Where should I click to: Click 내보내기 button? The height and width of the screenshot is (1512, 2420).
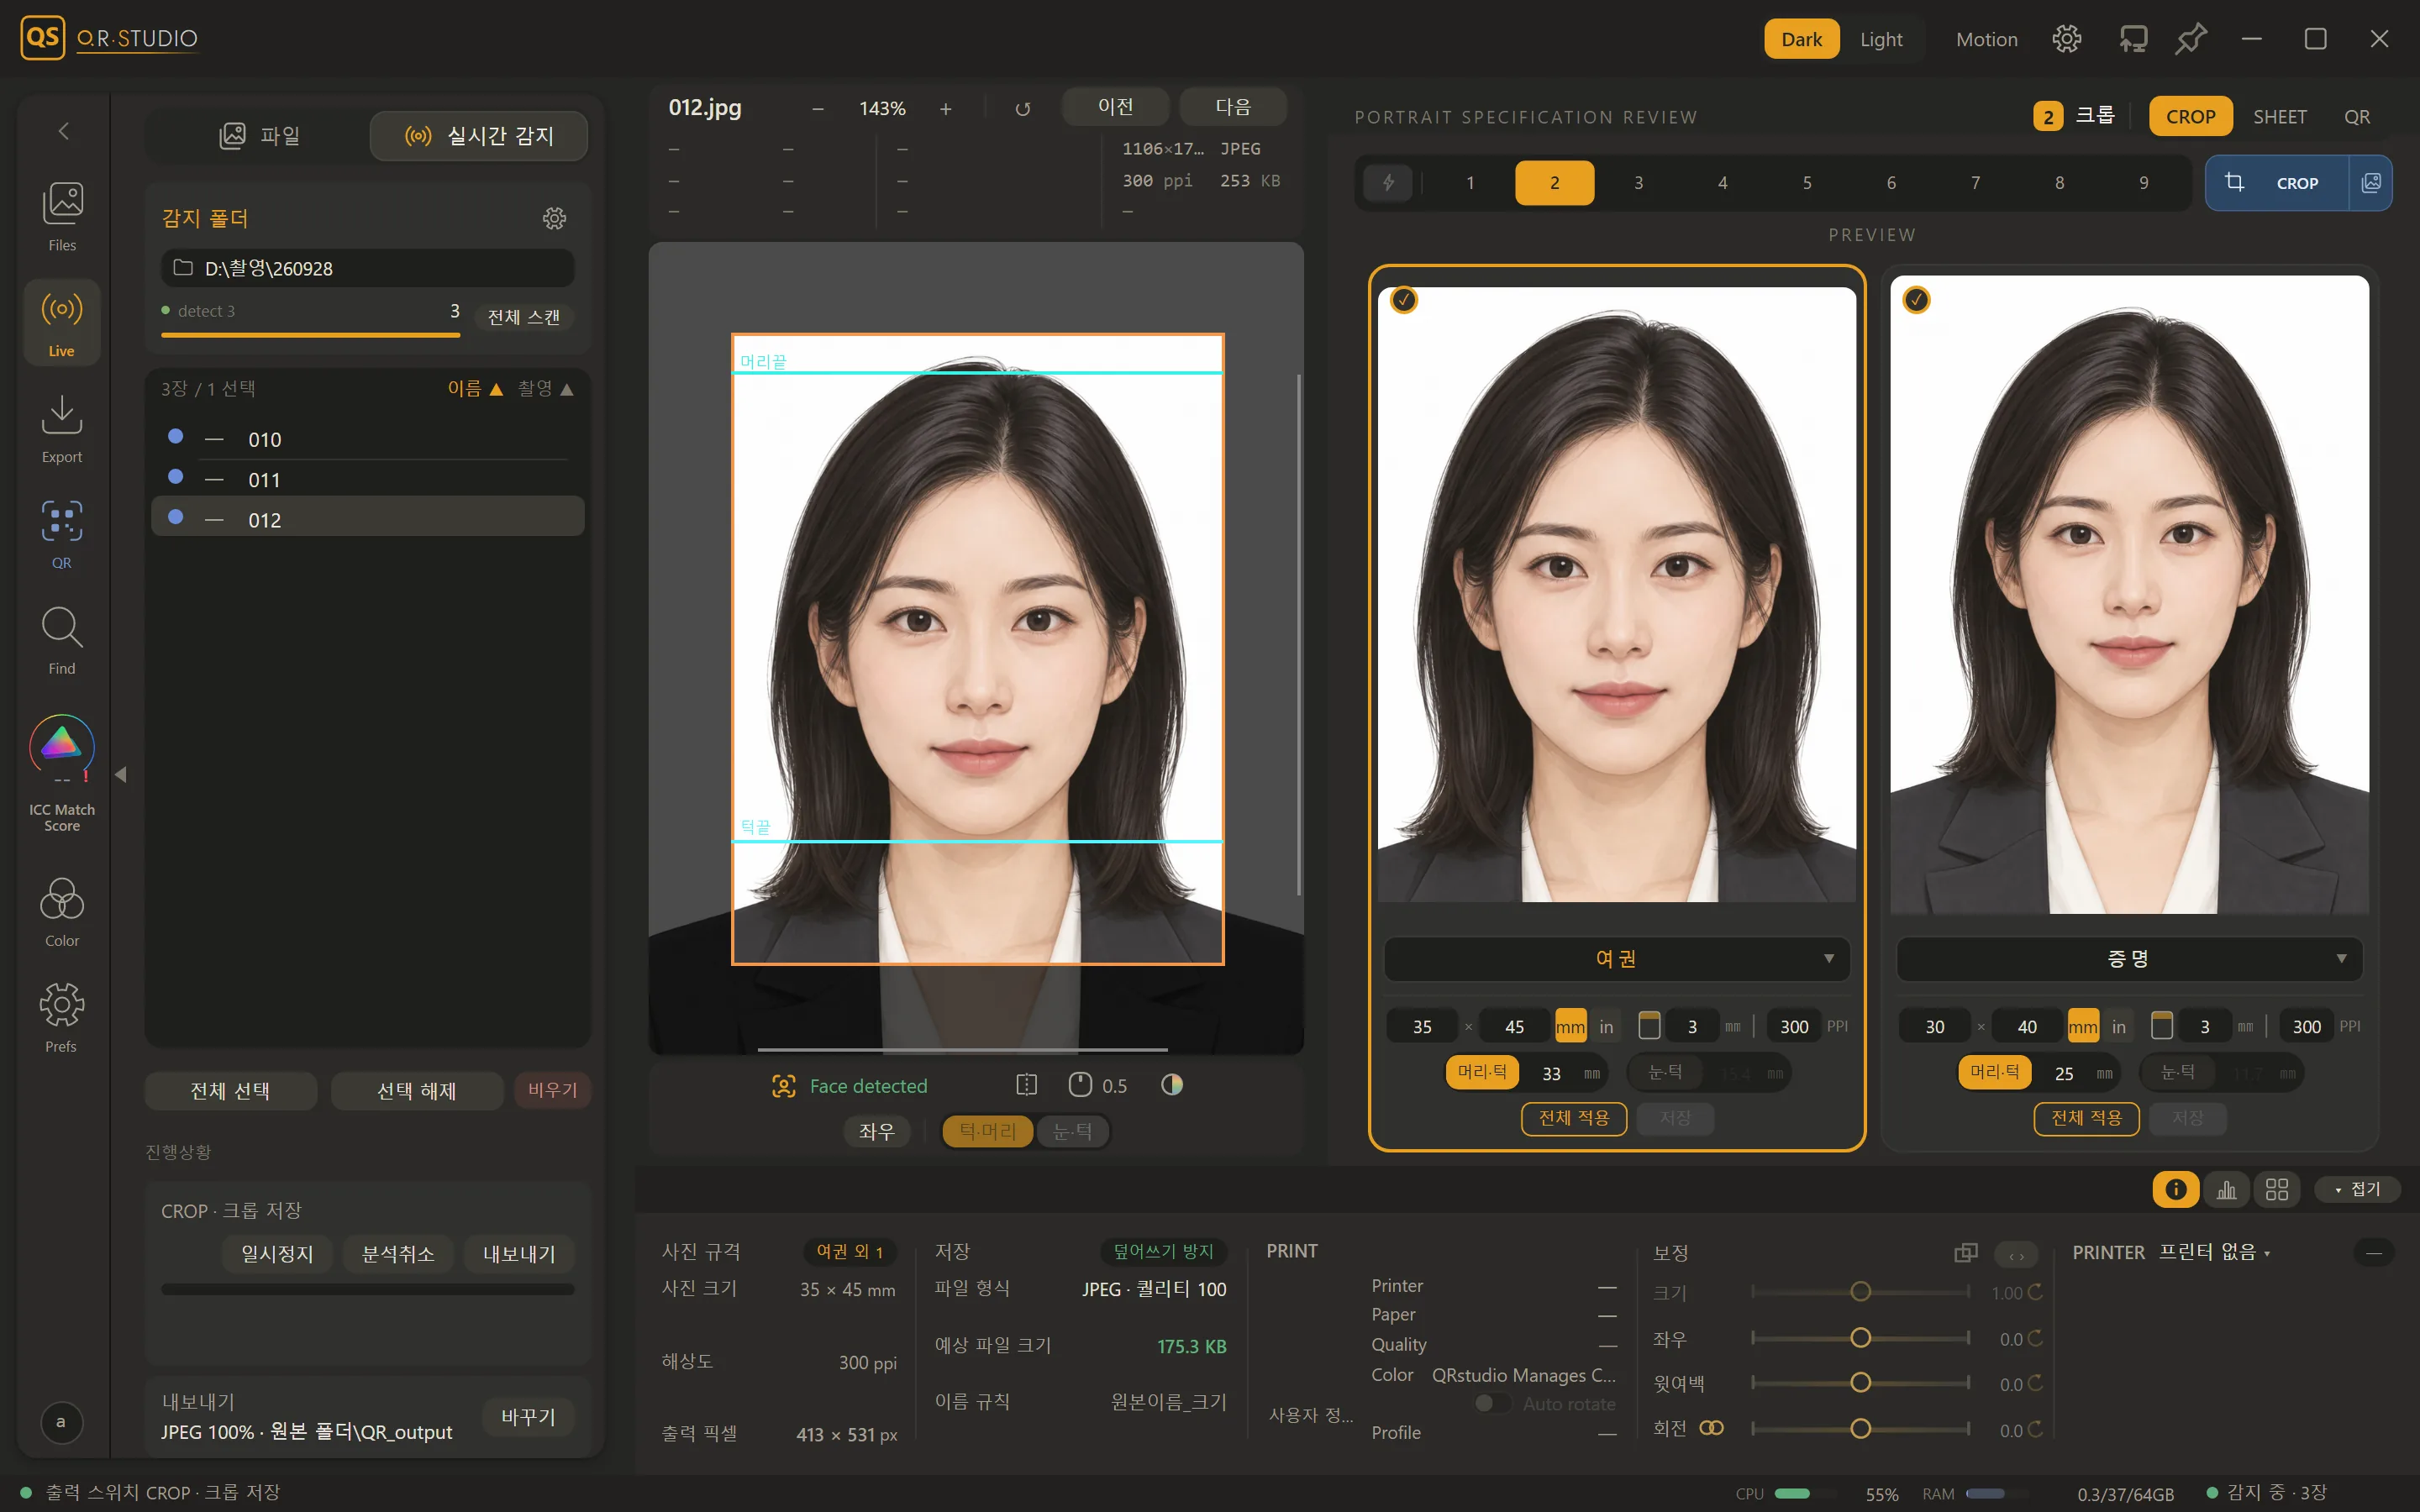coord(519,1253)
